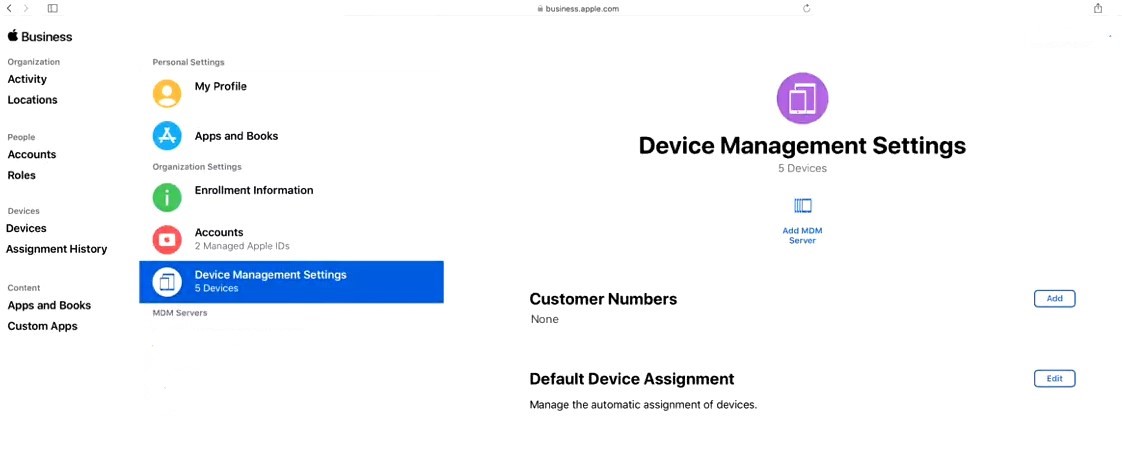Image resolution: width=1122 pixels, height=456 pixels.
Task: Open Locations in the sidebar
Action: [32, 100]
